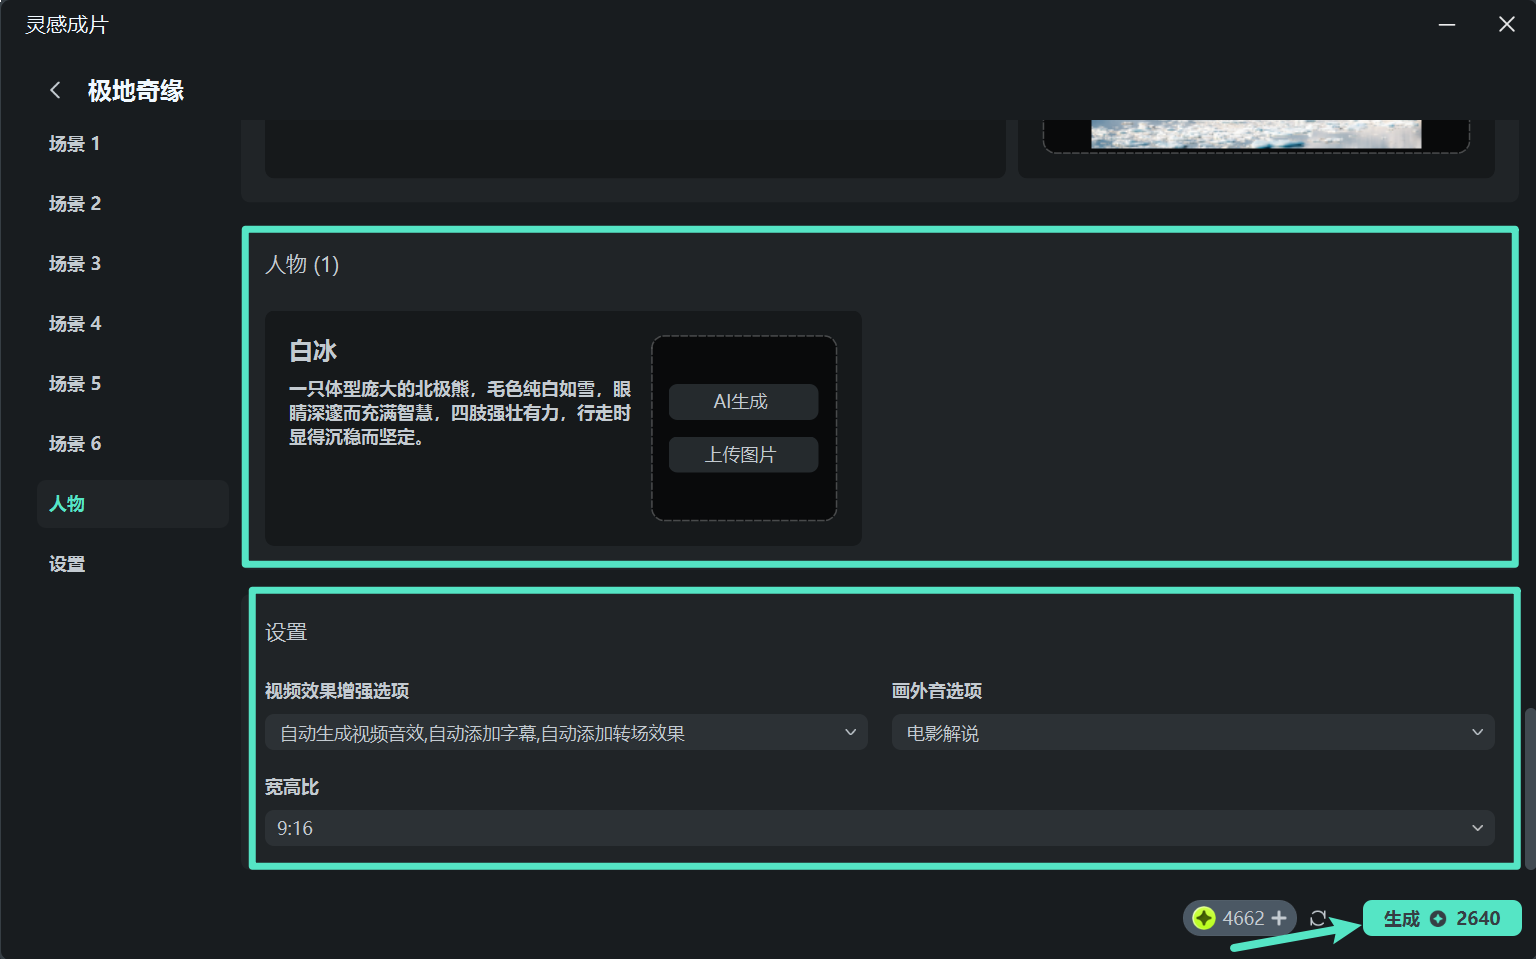Click the plus icon to add more credits
This screenshot has height=959, width=1536.
(x=1279, y=917)
